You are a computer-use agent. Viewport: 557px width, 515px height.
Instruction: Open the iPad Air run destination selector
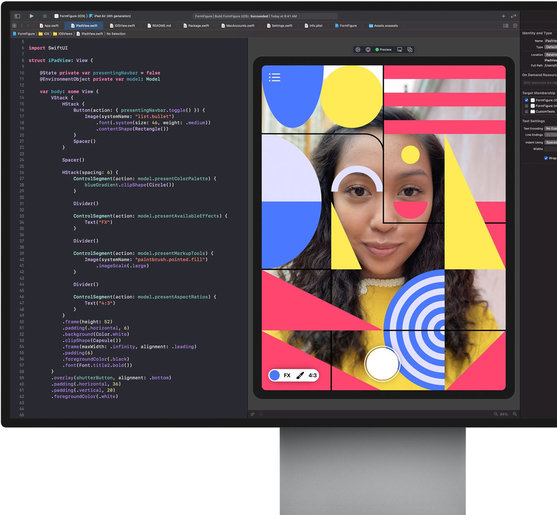pyautogui.click(x=110, y=16)
